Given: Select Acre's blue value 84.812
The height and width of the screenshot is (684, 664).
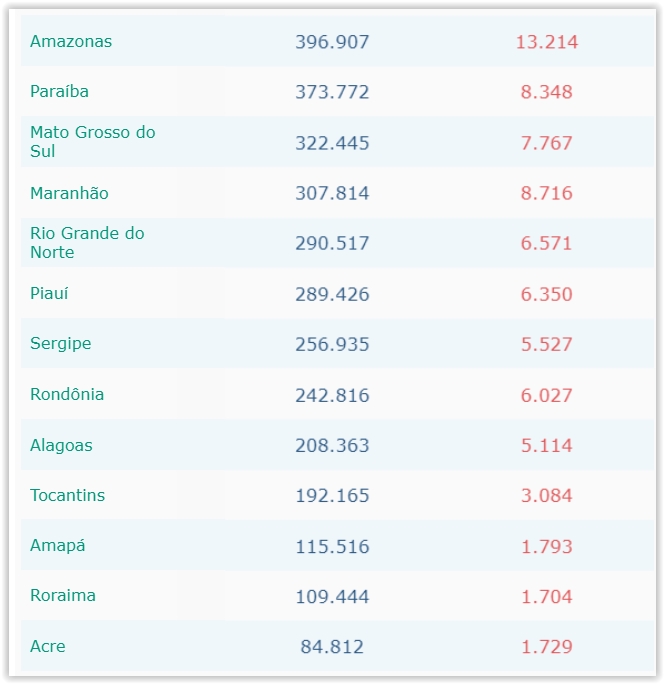Looking at the screenshot, I should click(332, 647).
